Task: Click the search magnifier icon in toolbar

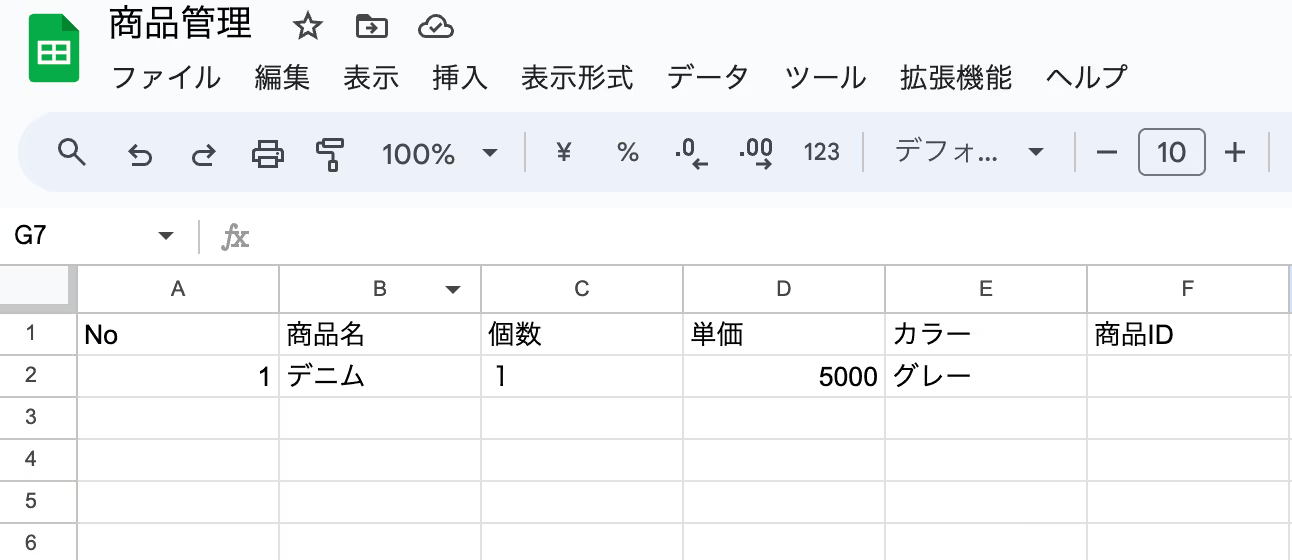Action: click(71, 153)
